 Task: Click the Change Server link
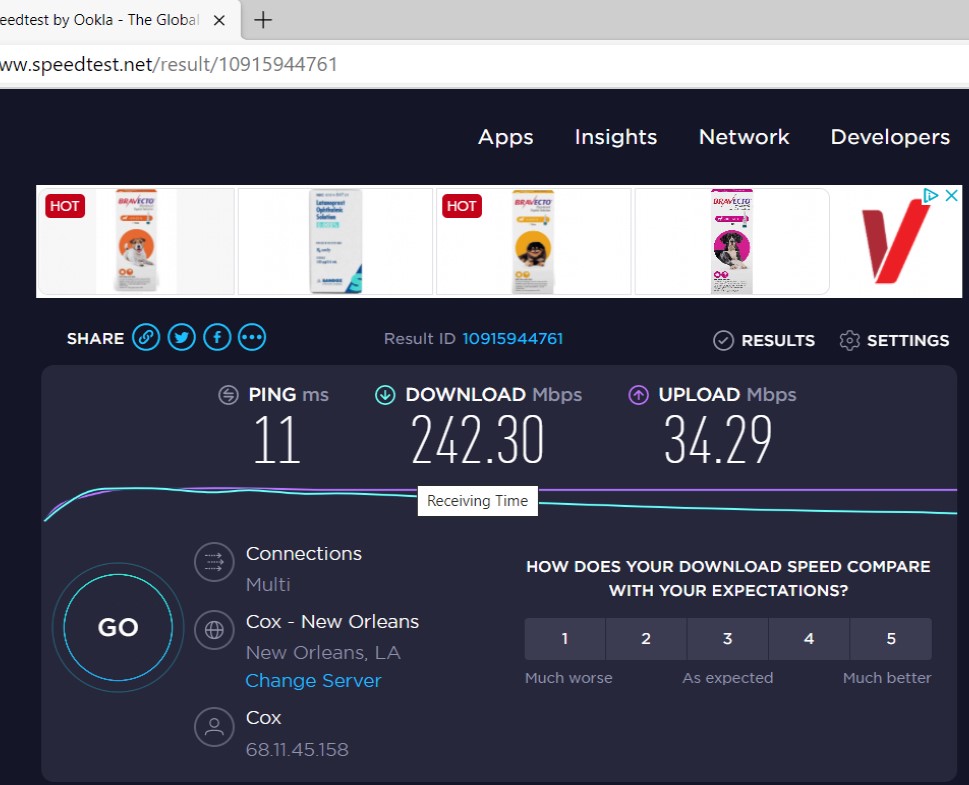tap(313, 681)
